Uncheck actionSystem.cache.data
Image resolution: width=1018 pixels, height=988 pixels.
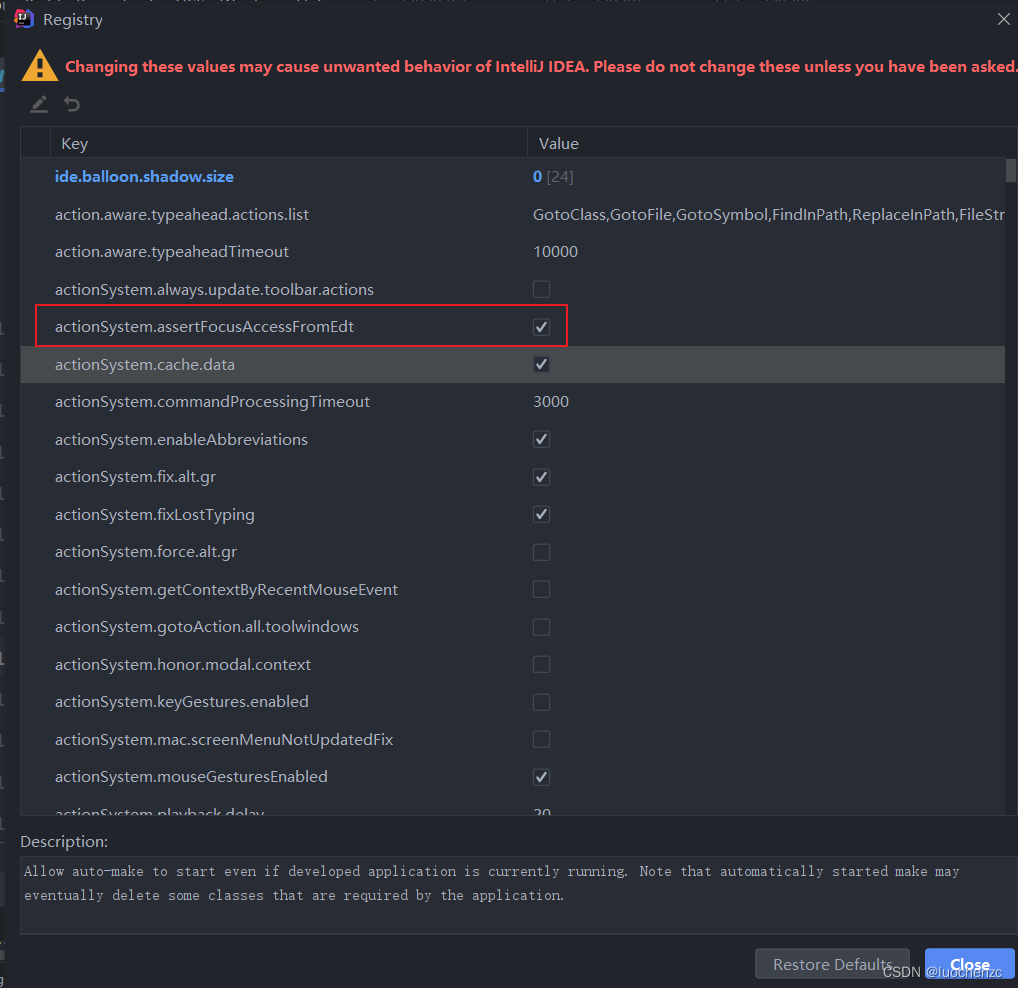(x=541, y=364)
